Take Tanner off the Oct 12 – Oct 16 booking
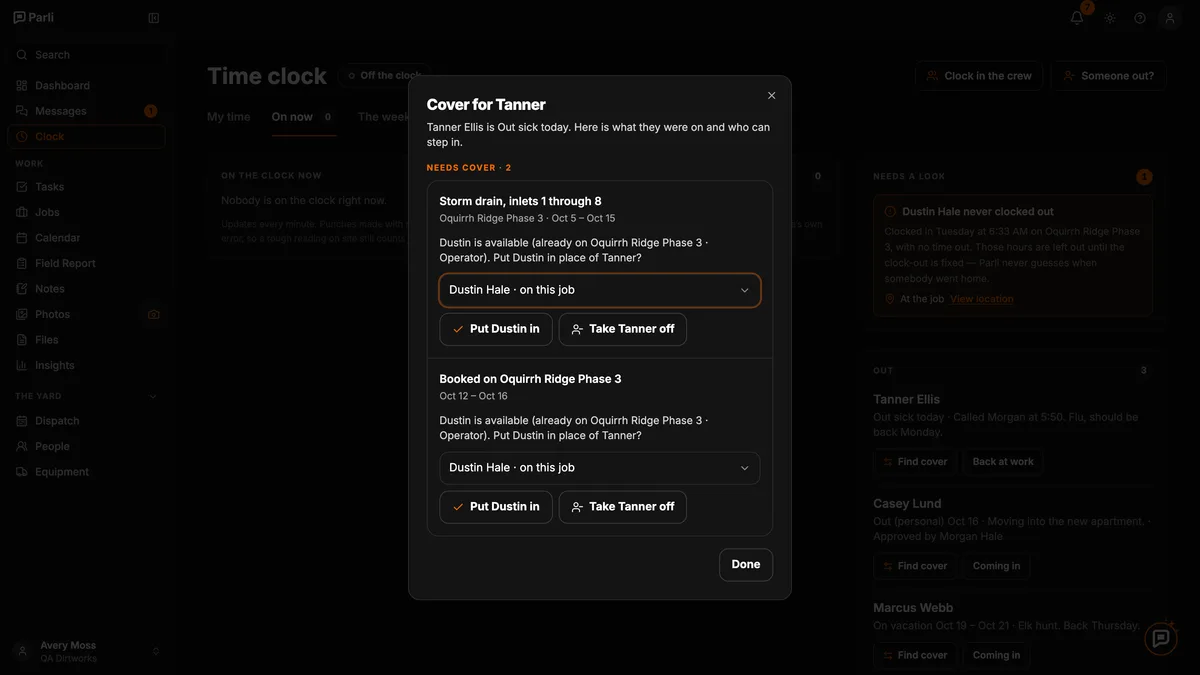This screenshot has width=1200, height=675. (x=623, y=507)
